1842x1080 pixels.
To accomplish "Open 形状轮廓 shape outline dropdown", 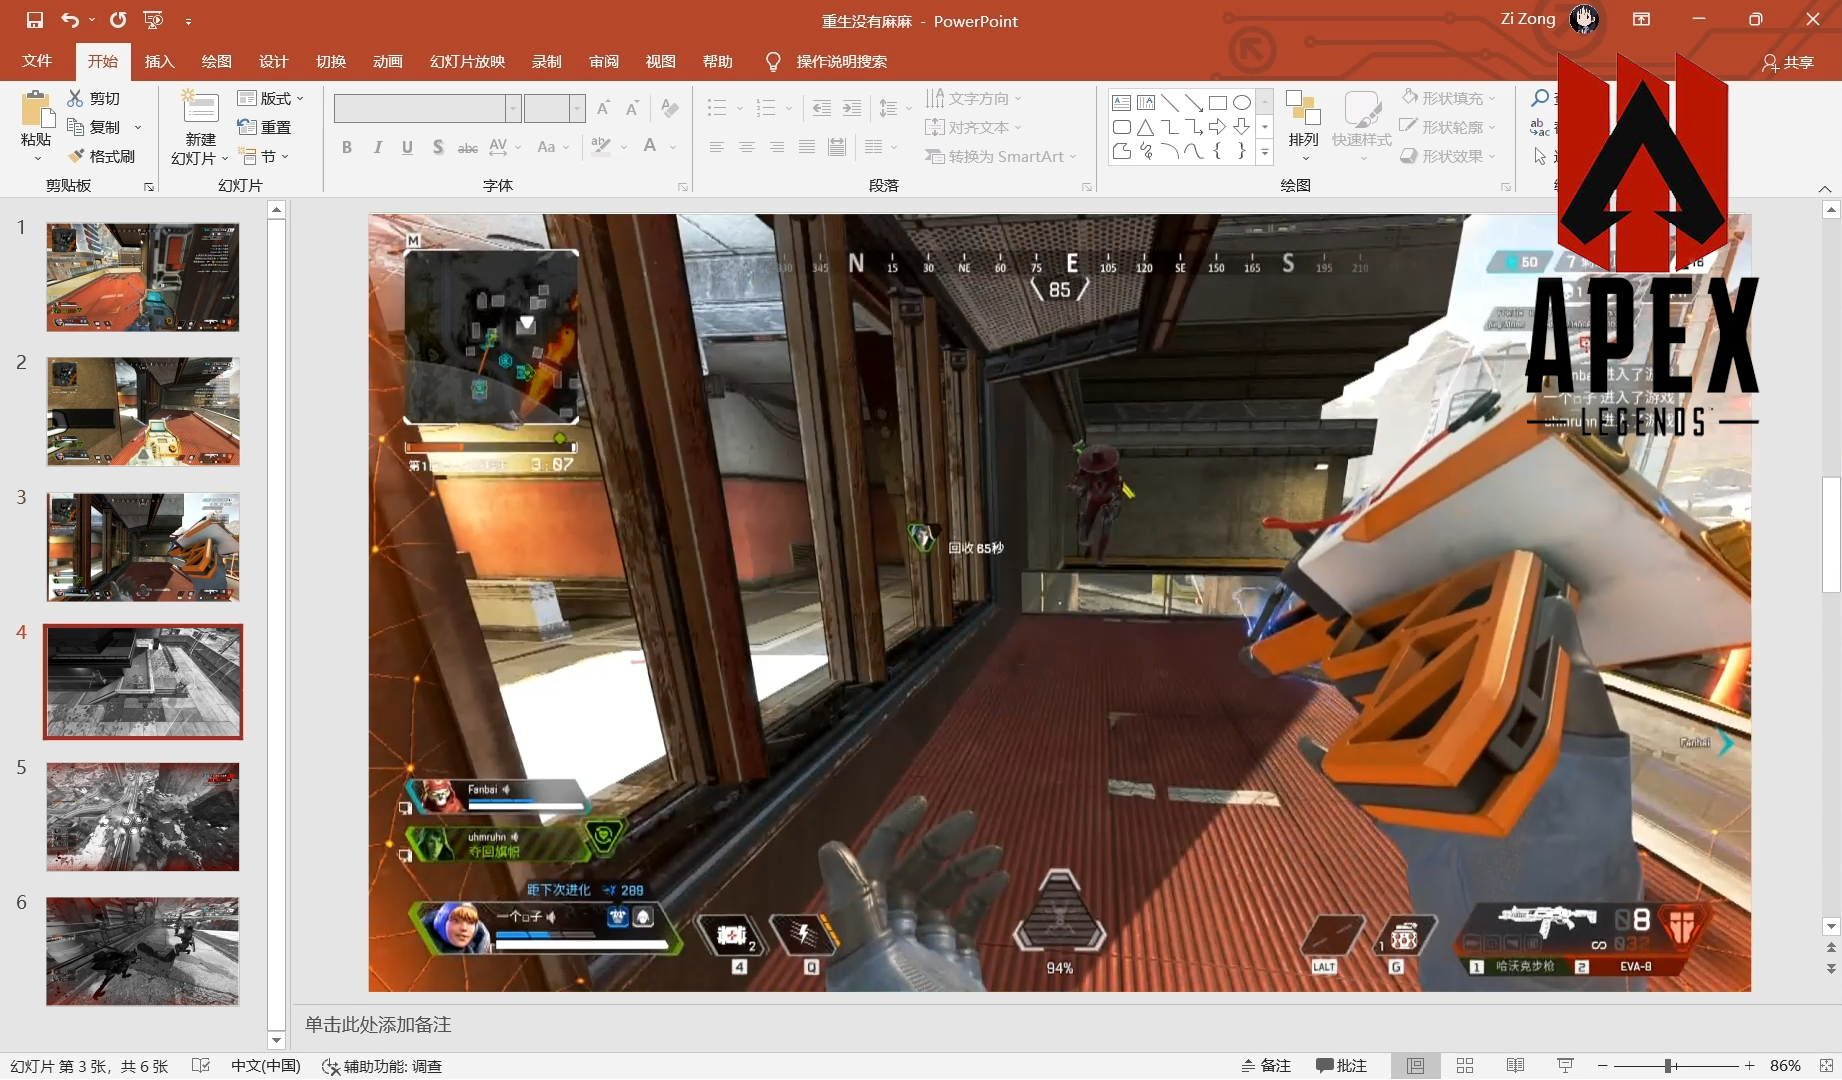I will [1448, 127].
